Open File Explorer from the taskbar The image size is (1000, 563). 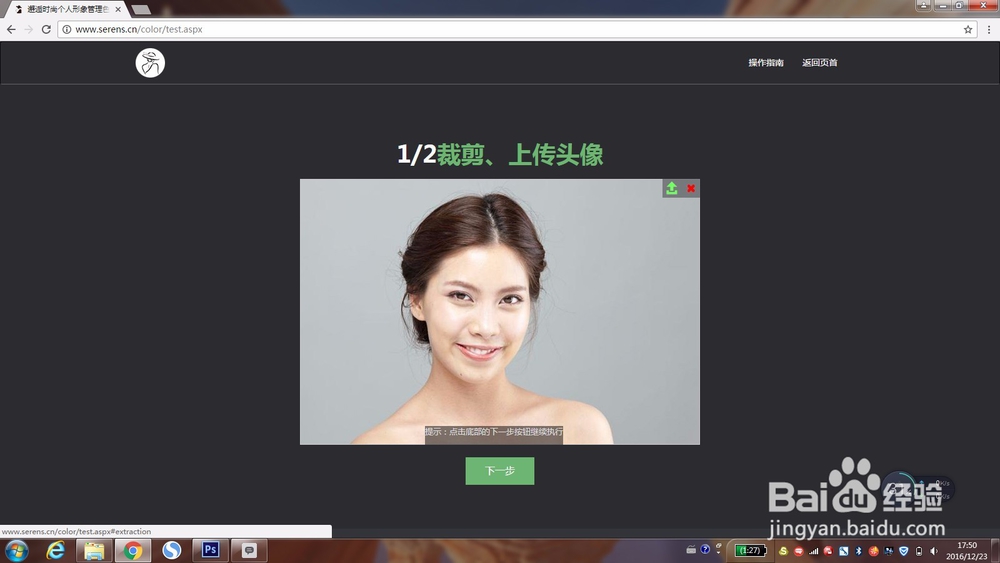(94, 550)
